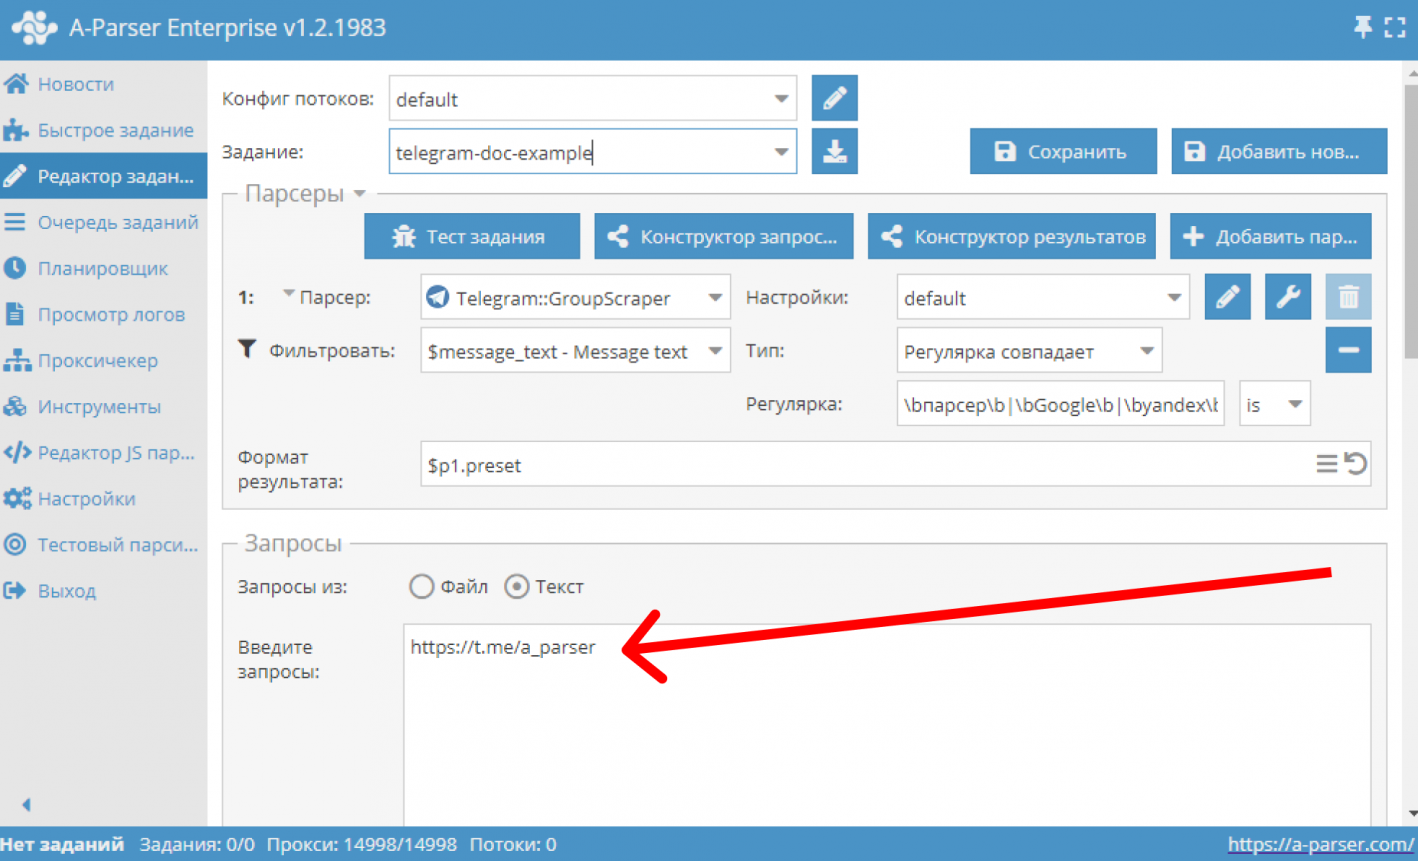The image size is (1418, 861).
Task: Collapse the sidebar with the left arrow
Action: pyautogui.click(x=26, y=804)
